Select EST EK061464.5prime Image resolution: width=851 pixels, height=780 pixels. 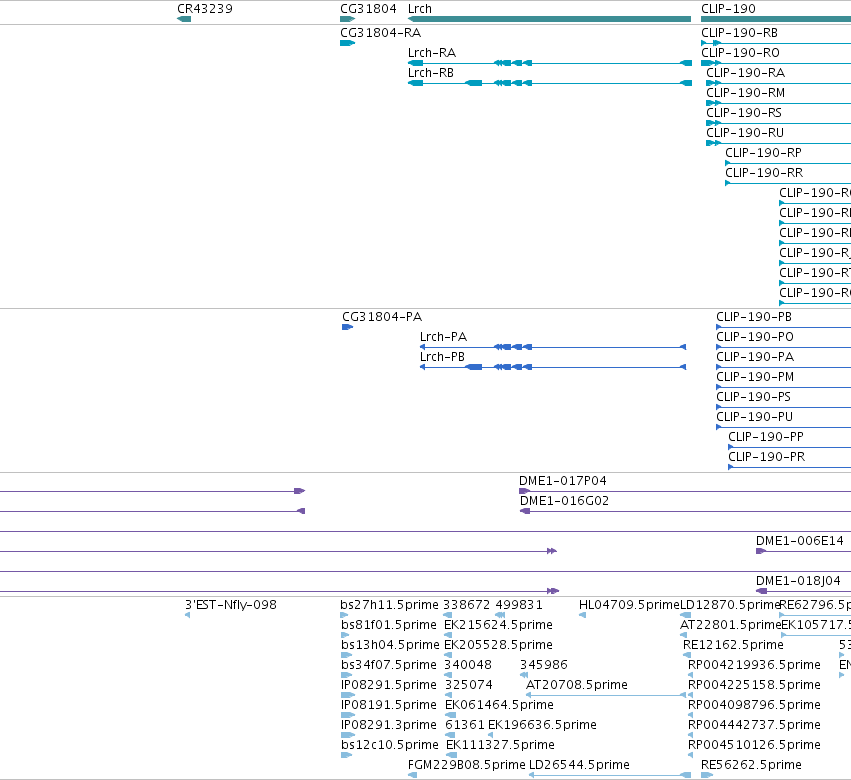click(499, 705)
